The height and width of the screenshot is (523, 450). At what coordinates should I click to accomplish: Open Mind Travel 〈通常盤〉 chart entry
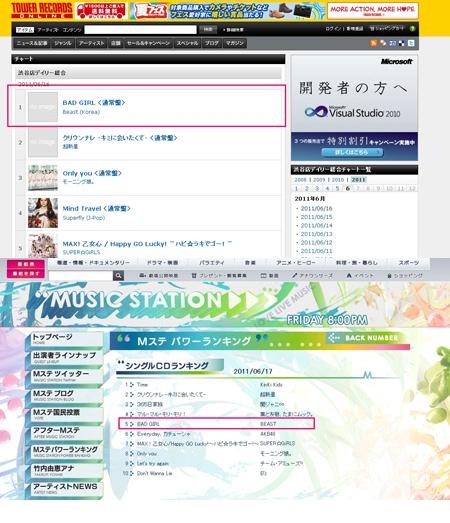point(96,208)
